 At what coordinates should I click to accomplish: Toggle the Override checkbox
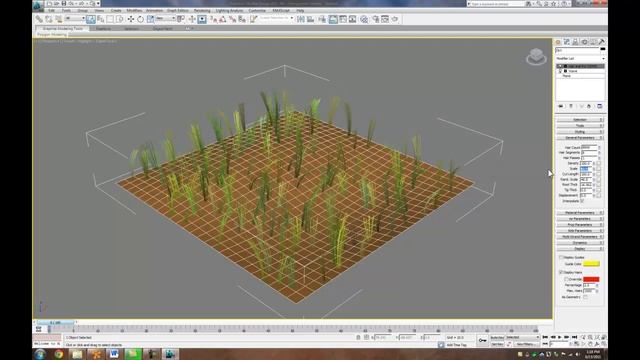[566, 279]
